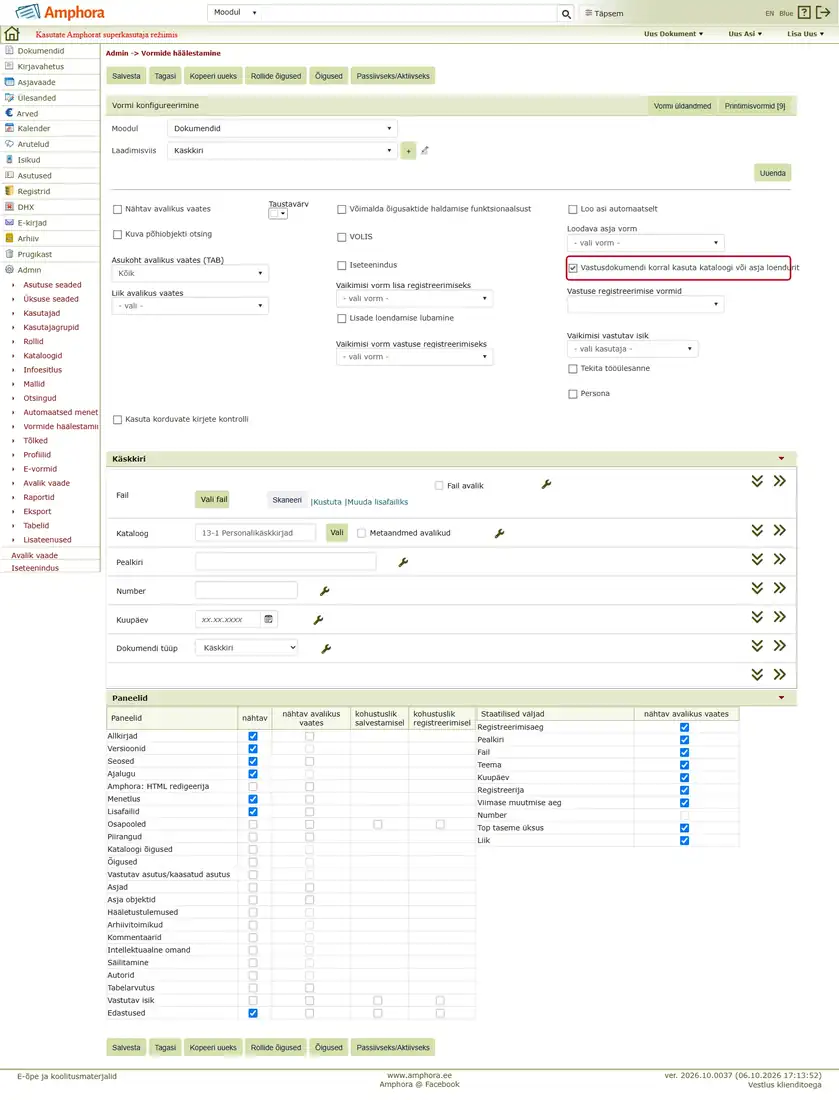Open the Moodul Dokumendid dropdown
Screen dimensions: 839x1100
(283, 128)
